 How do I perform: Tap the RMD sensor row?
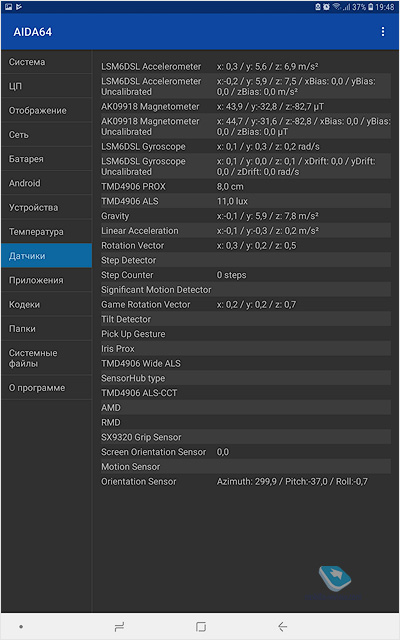[246, 422]
